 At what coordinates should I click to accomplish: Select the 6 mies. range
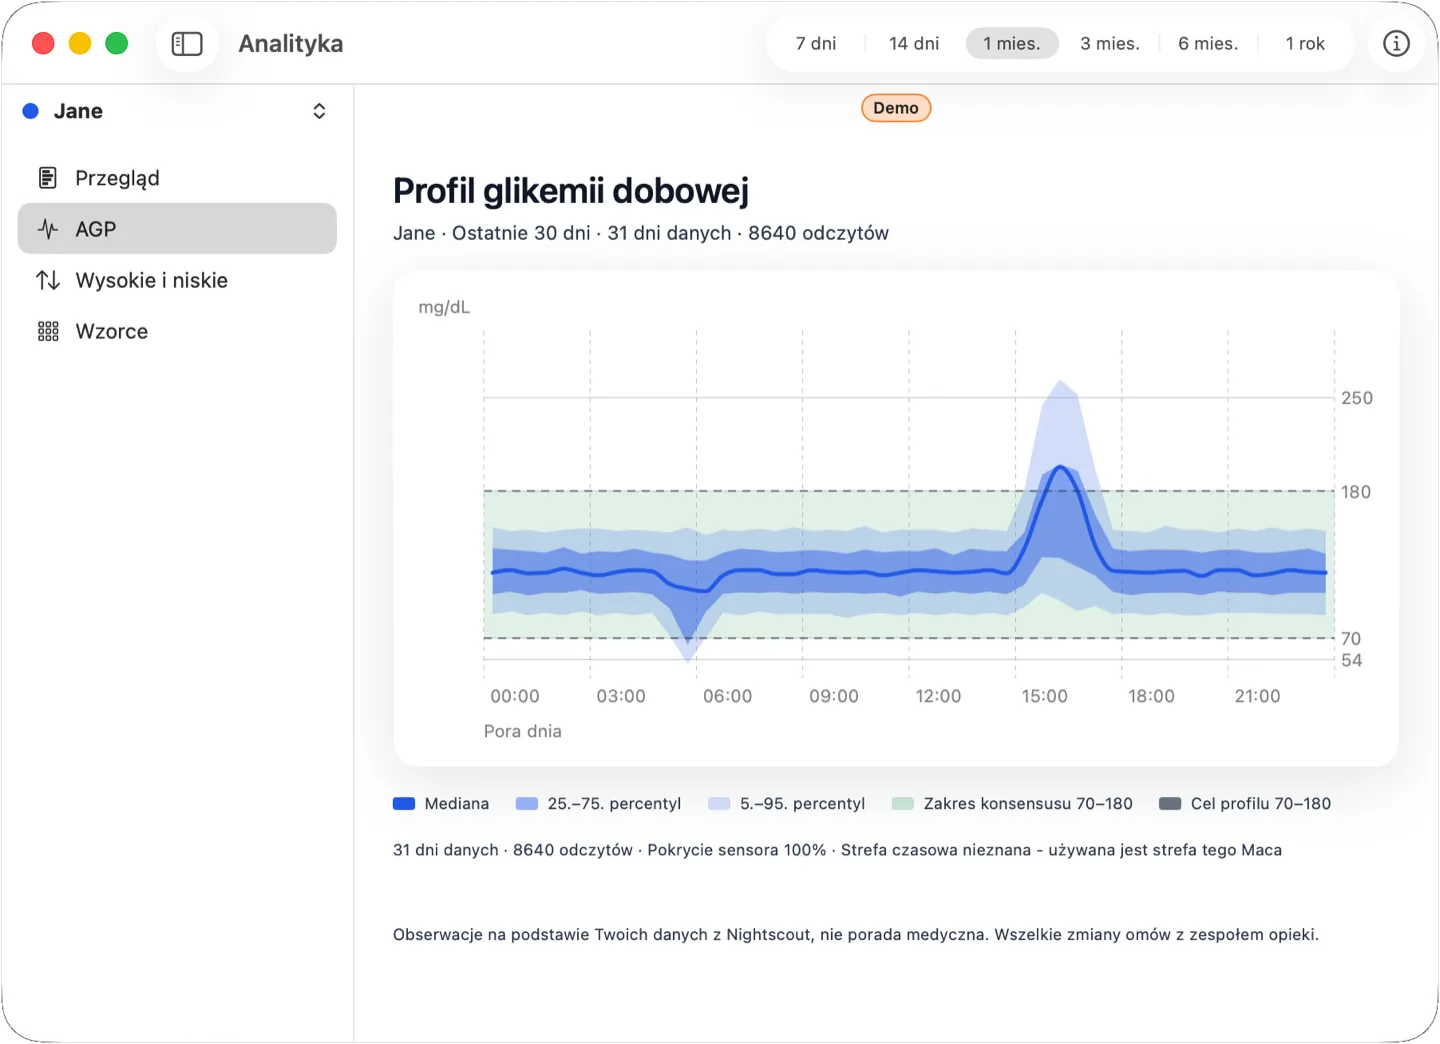click(1208, 44)
